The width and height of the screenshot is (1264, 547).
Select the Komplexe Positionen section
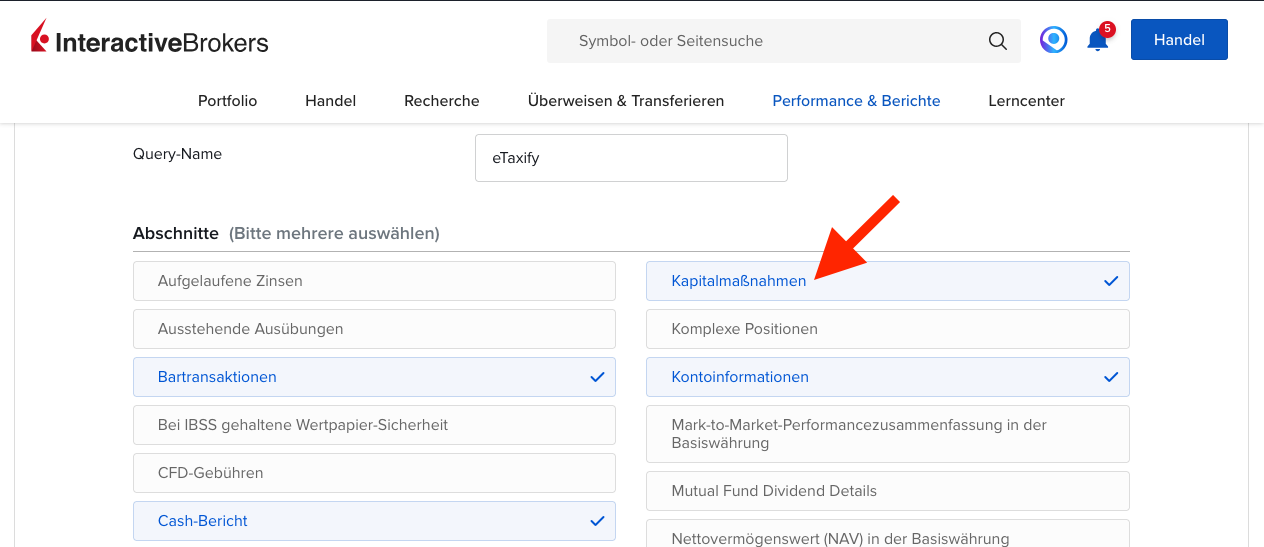pyautogui.click(x=887, y=329)
